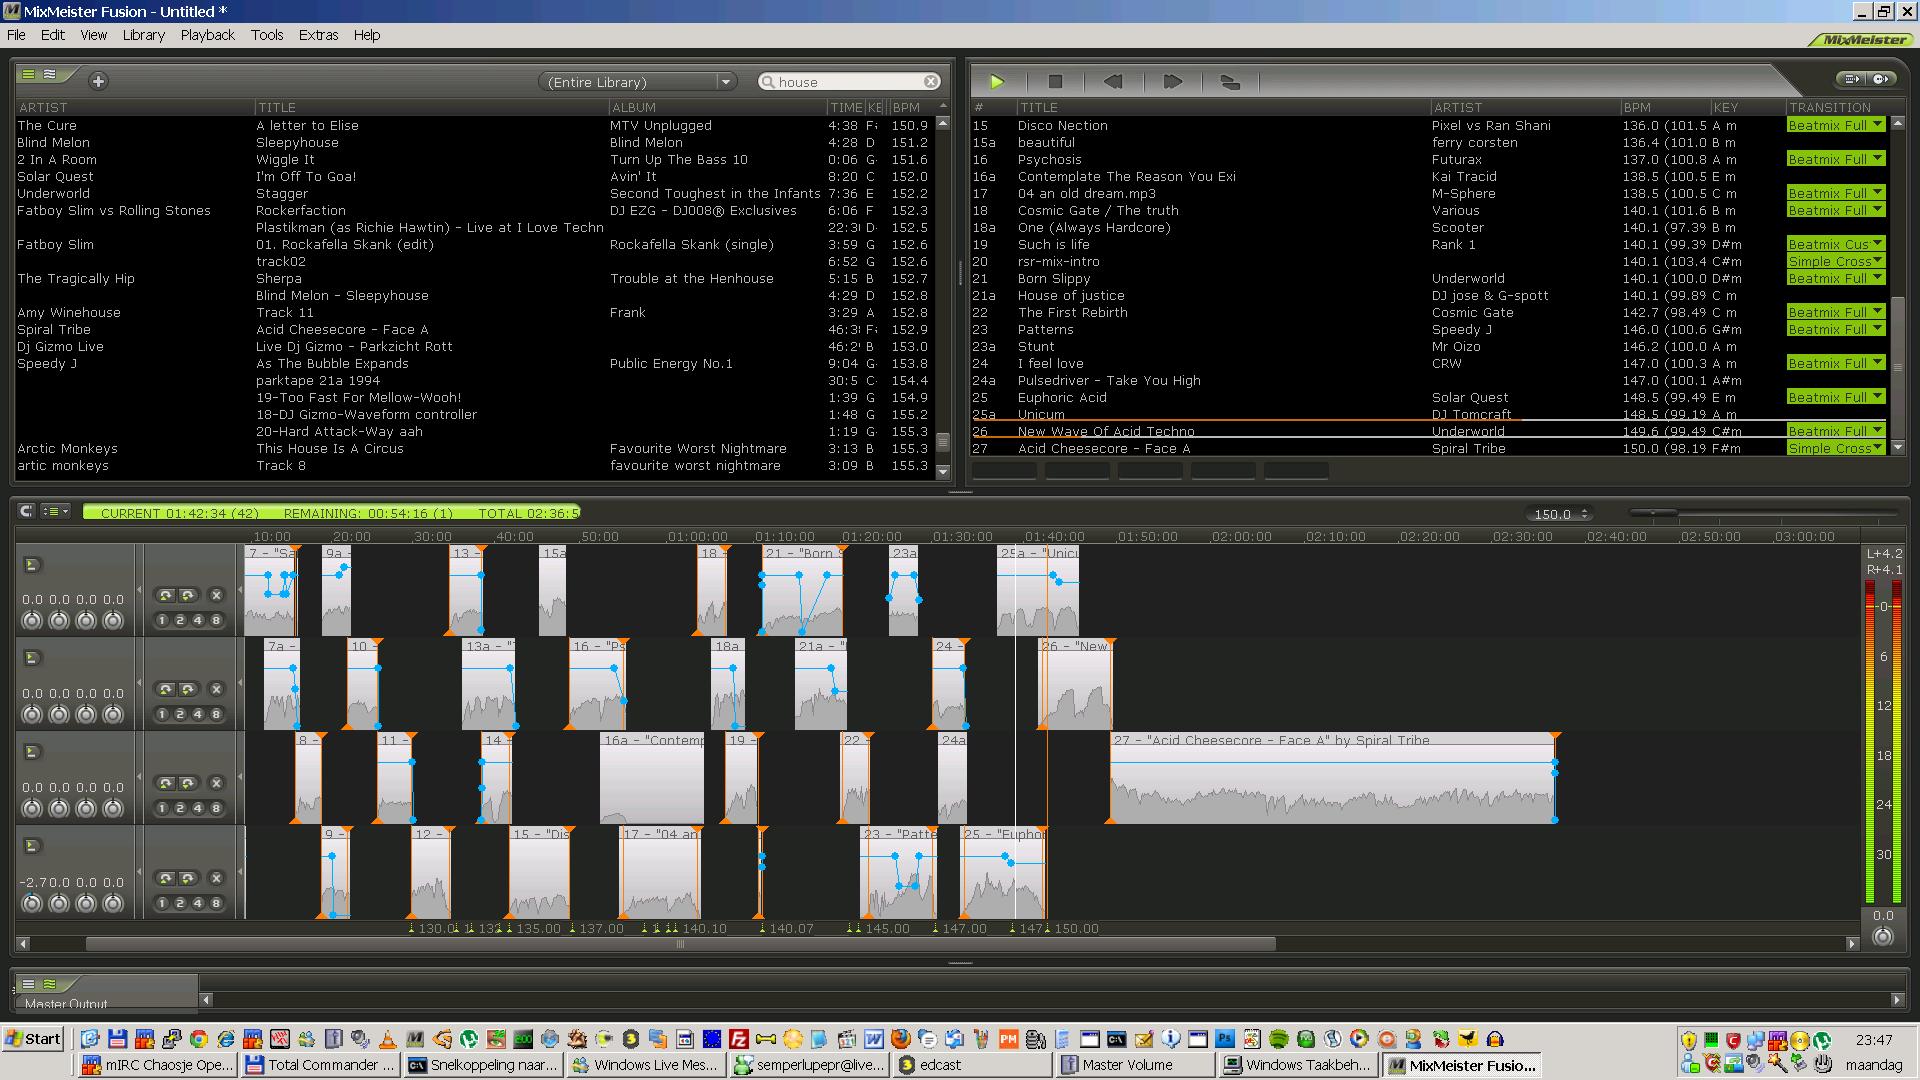Select beat grid 2 on the fourth track

coord(180,903)
